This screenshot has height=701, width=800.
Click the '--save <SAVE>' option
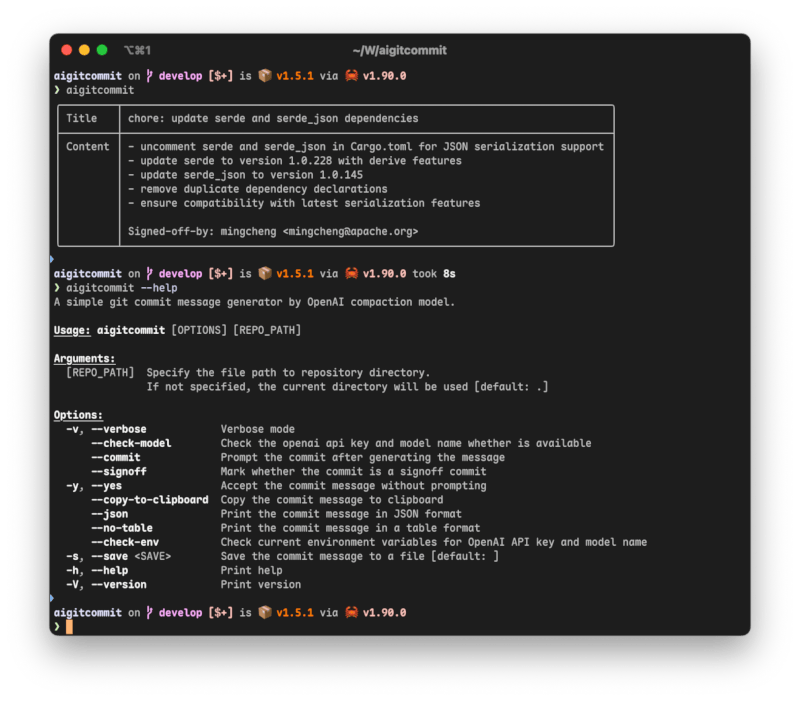click(x=131, y=556)
